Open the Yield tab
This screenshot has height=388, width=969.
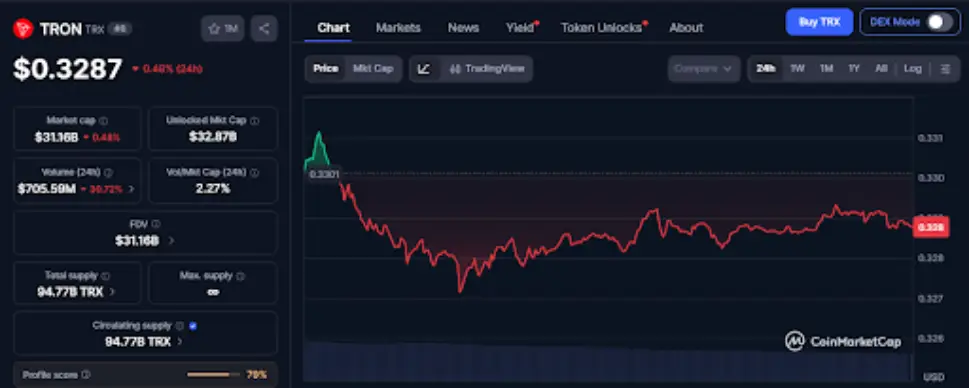pyautogui.click(x=520, y=28)
